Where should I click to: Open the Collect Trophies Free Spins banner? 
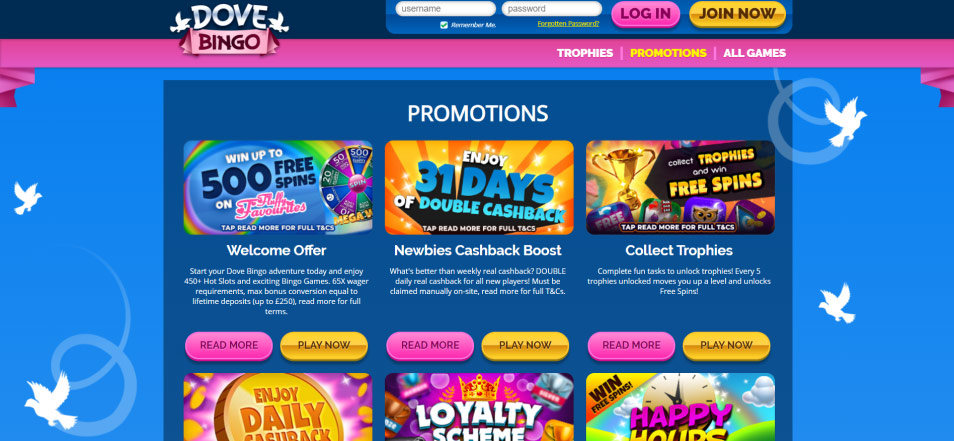[680, 187]
